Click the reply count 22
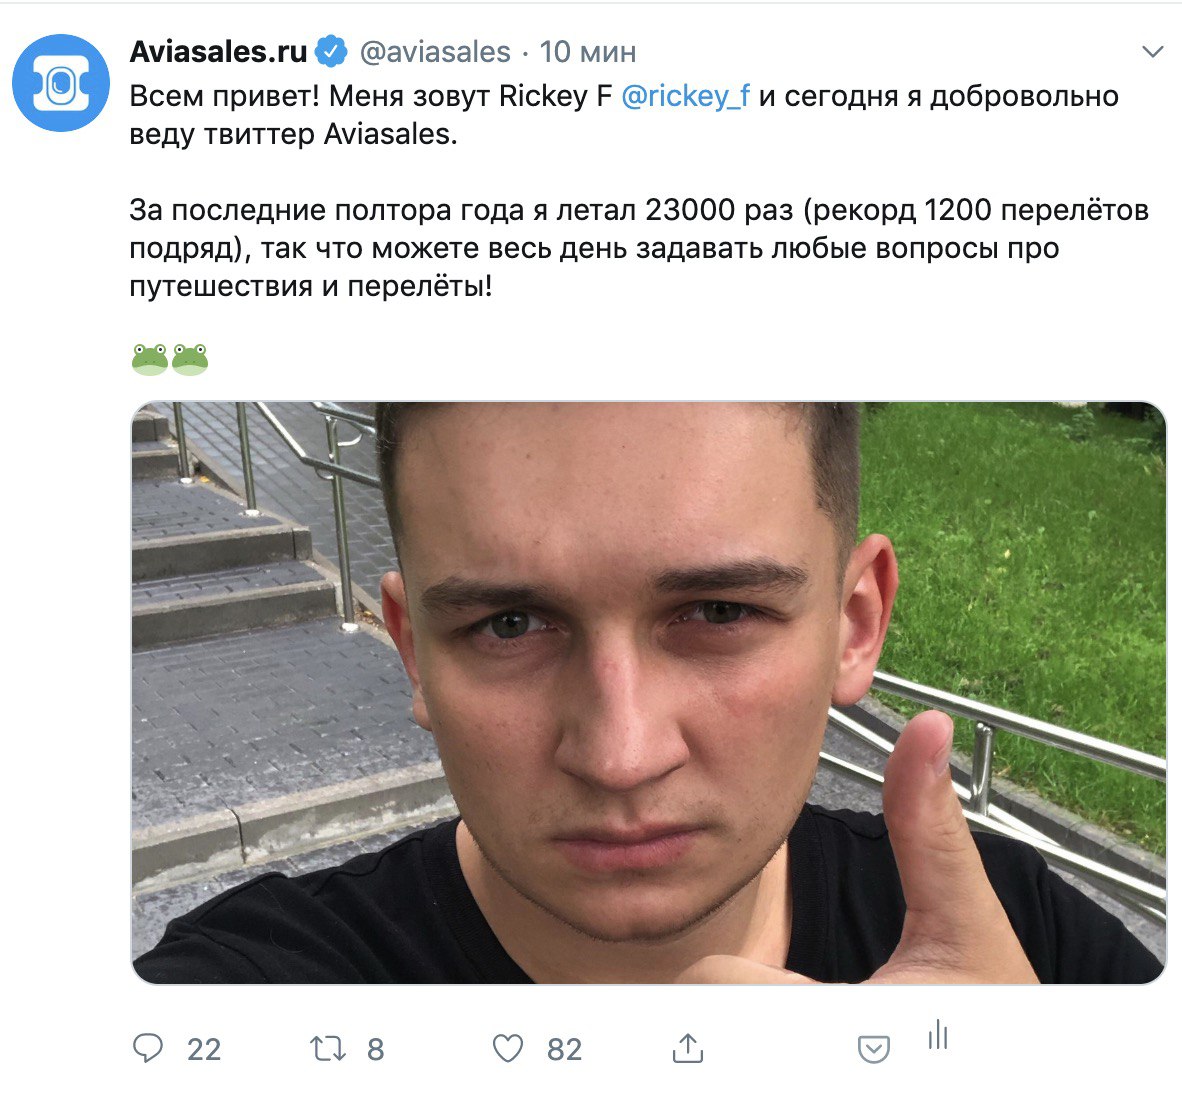 (x=204, y=1049)
